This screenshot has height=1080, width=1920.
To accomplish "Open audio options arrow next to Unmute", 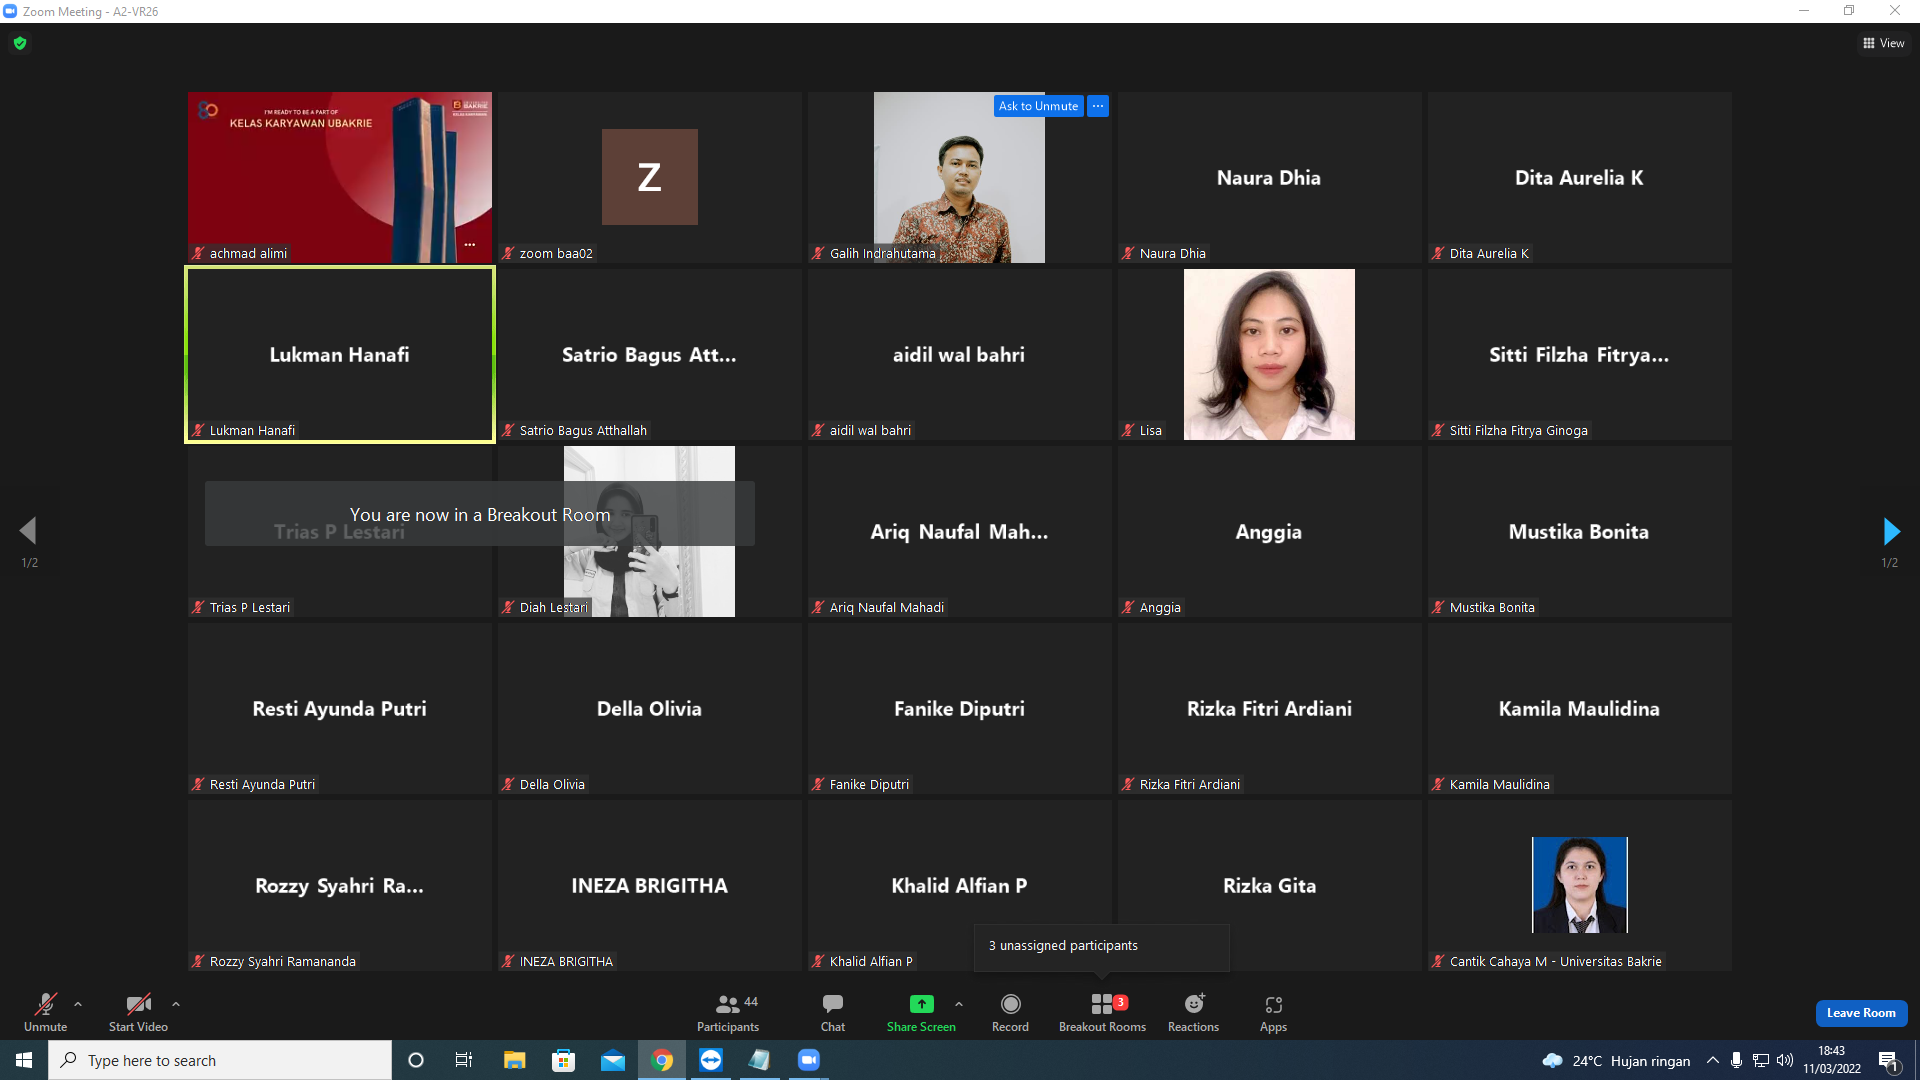I will [78, 1004].
